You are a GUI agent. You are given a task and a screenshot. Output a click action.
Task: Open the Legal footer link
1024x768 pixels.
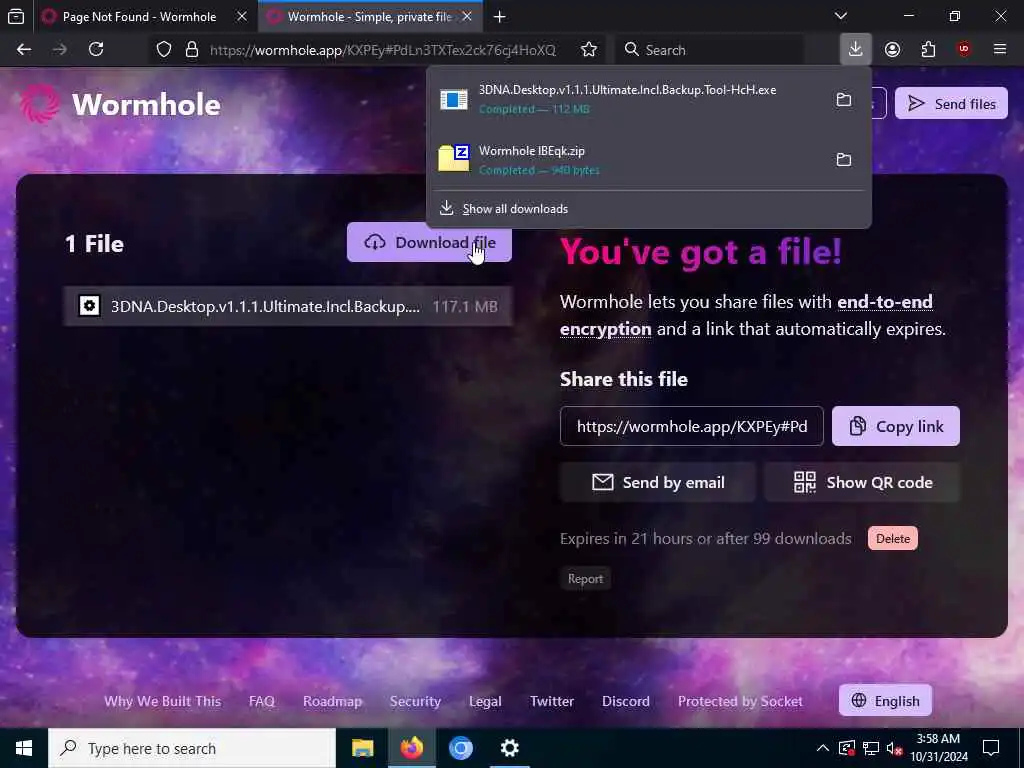pyautogui.click(x=485, y=701)
